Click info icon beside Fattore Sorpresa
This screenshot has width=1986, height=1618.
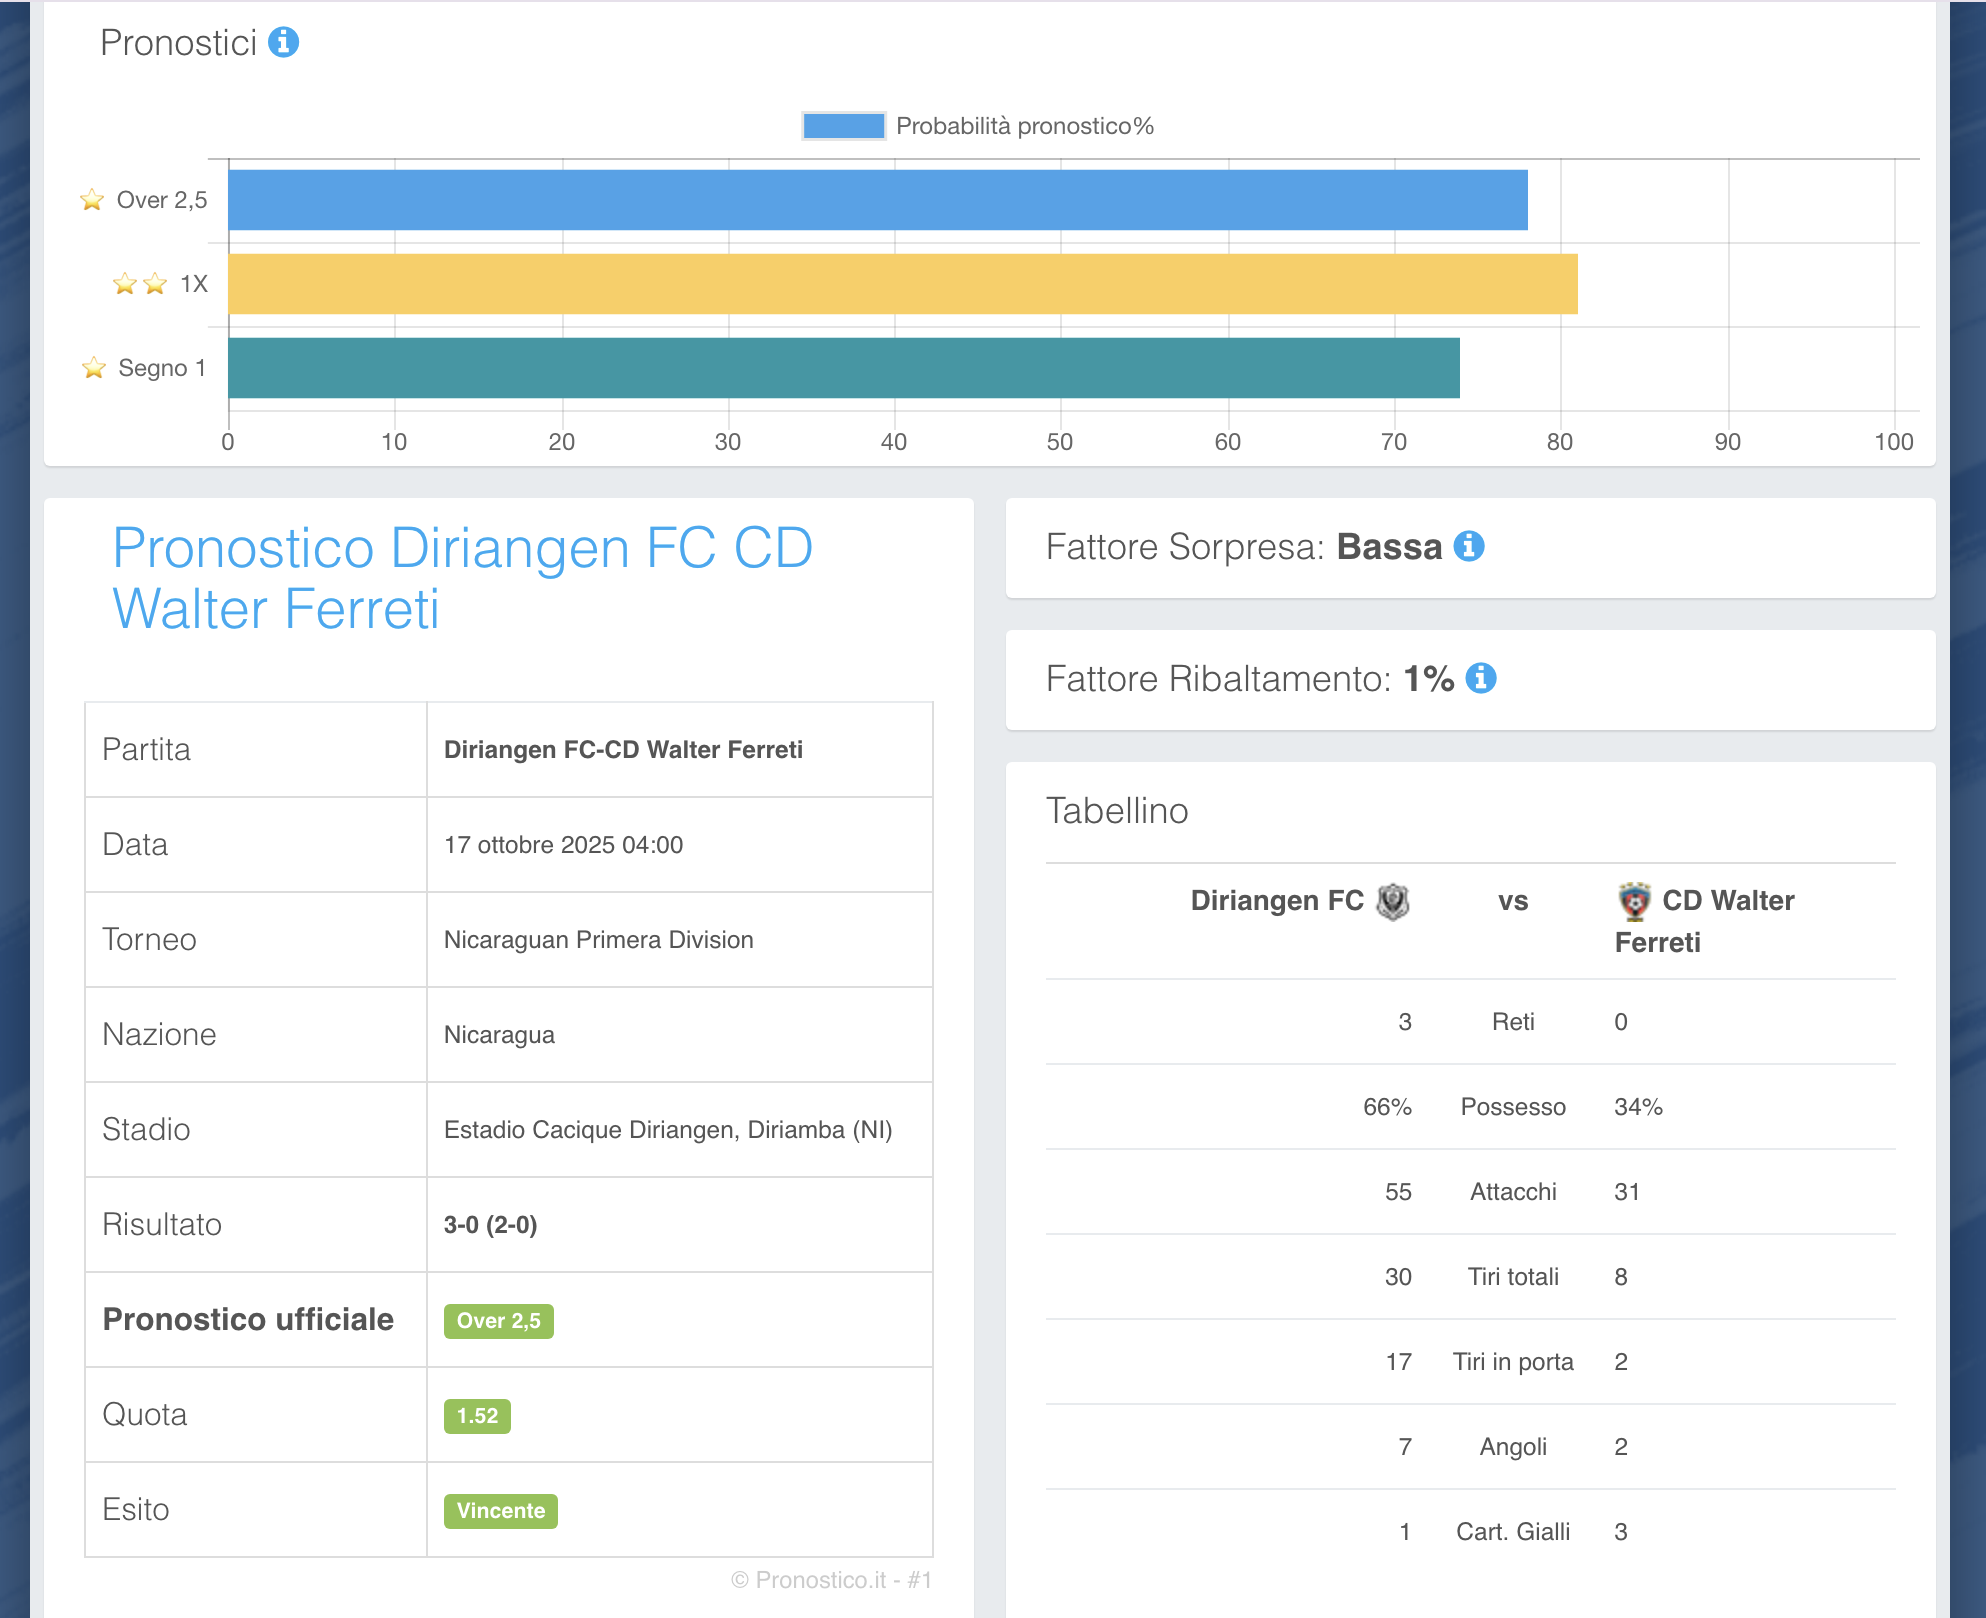[1468, 546]
